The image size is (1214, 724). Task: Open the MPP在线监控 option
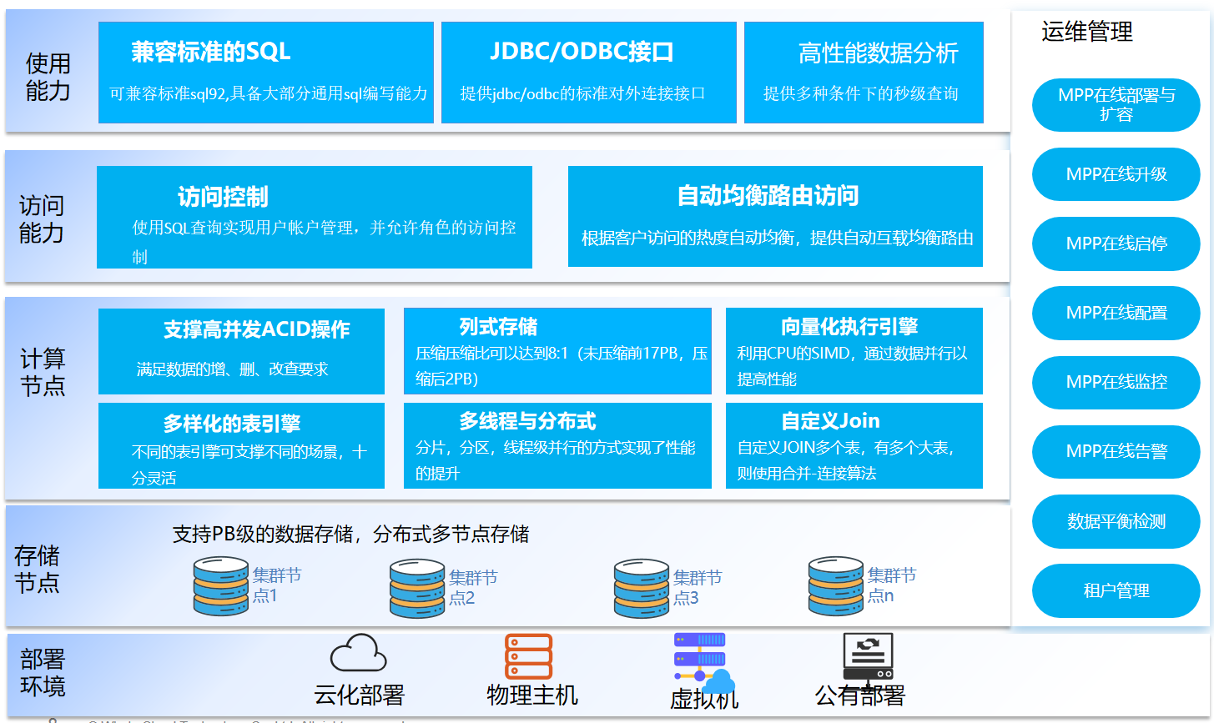click(1116, 382)
